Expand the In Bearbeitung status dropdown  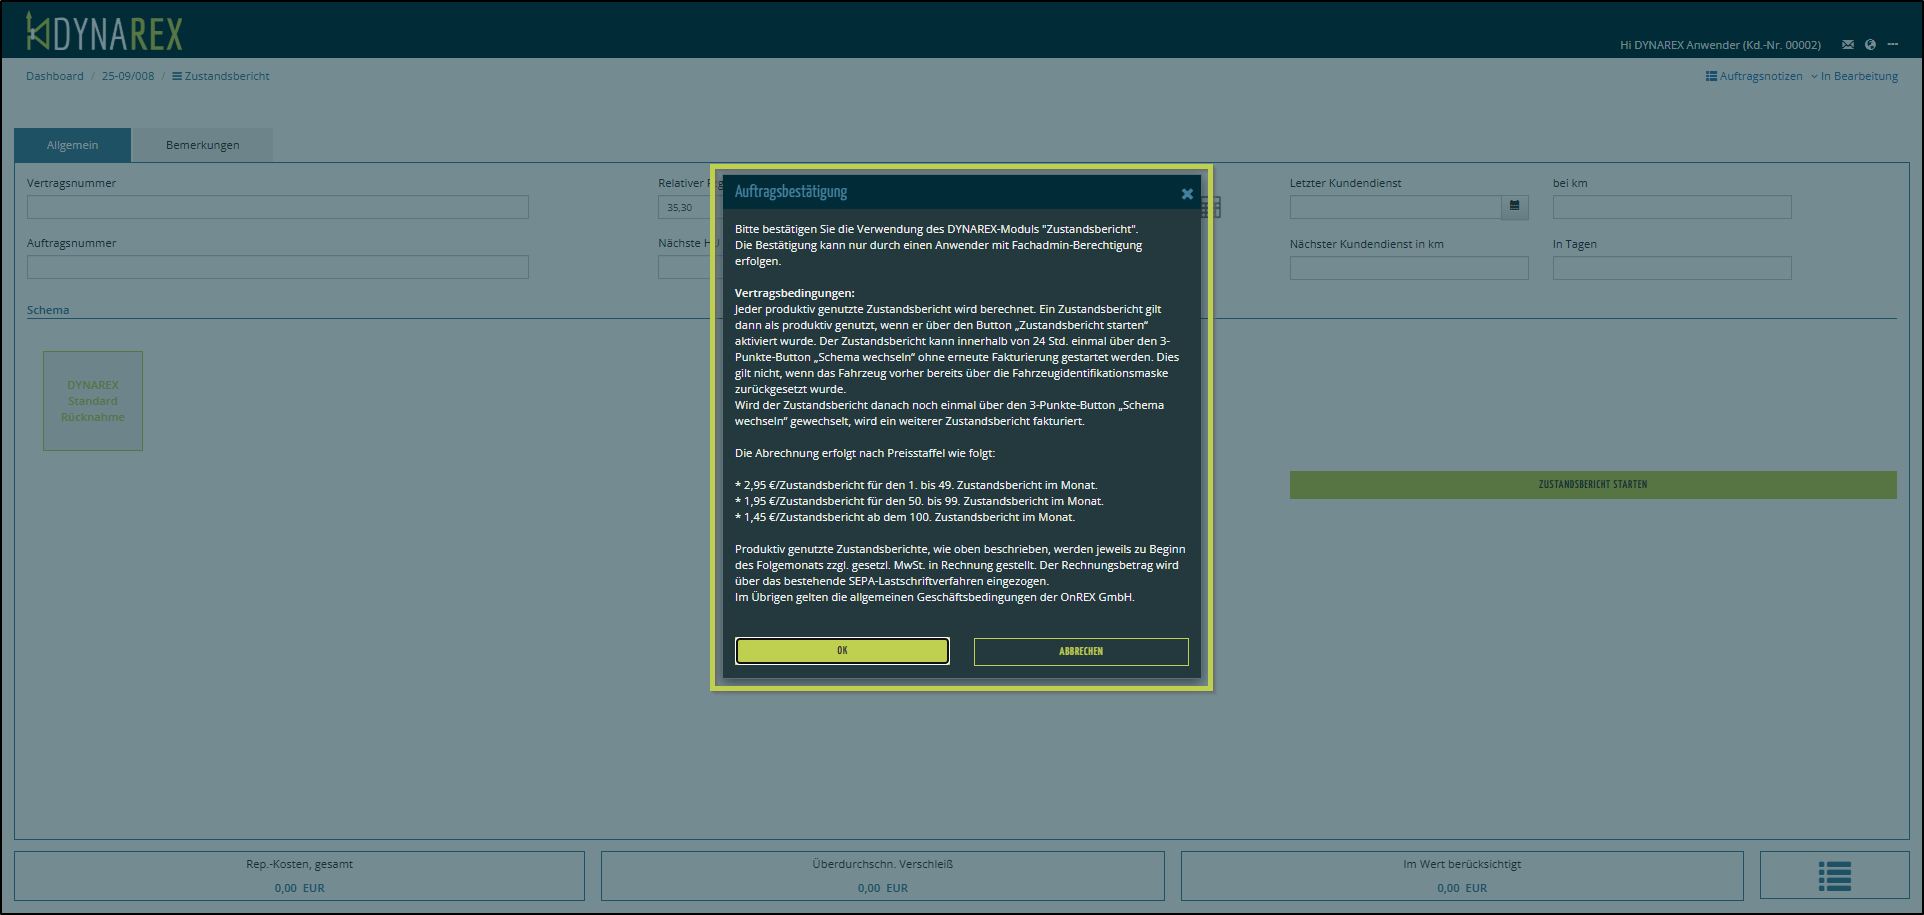click(x=1853, y=76)
